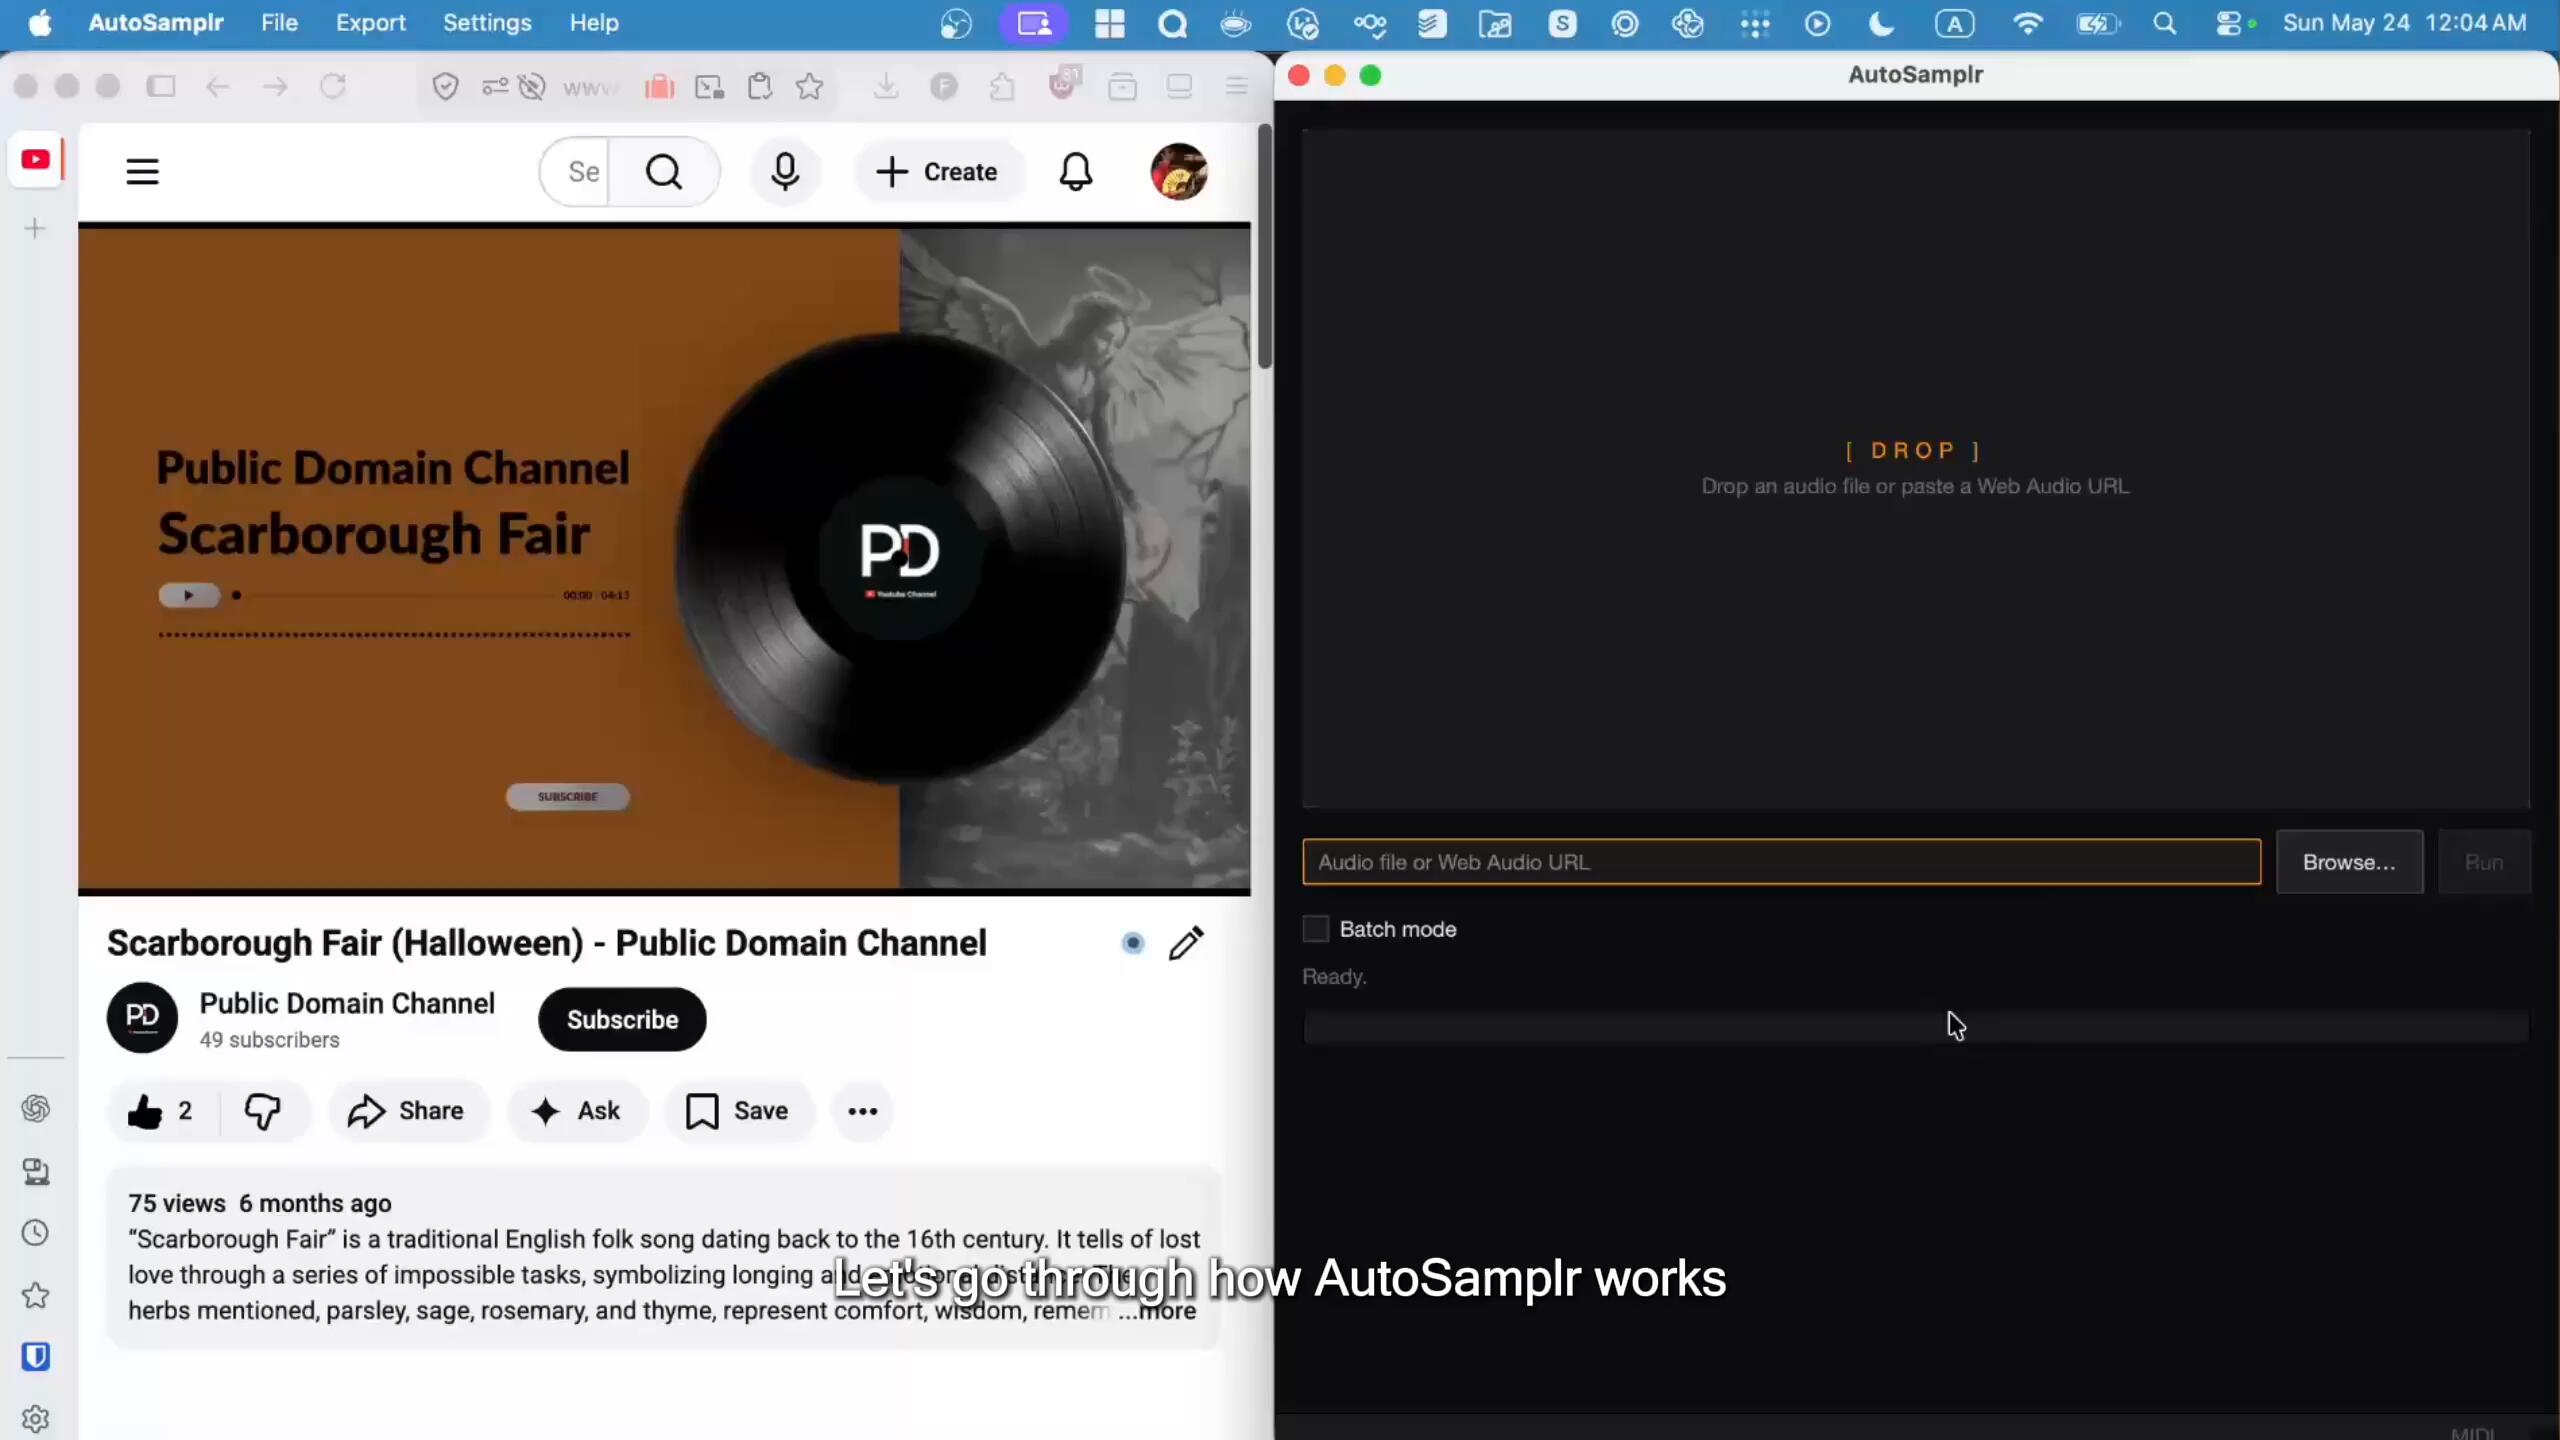Open ChatGPT icon in browser sidebar
The height and width of the screenshot is (1440, 2560).
[x=36, y=1108]
